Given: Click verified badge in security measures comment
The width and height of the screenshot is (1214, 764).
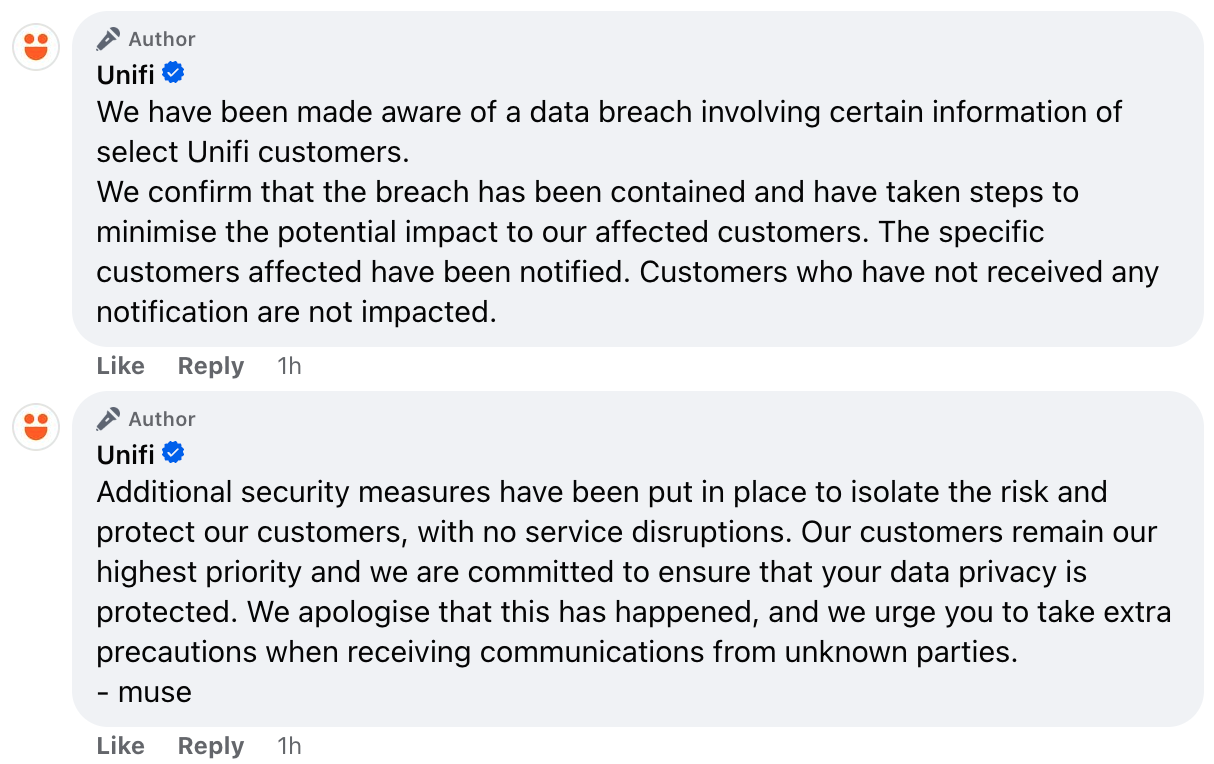Looking at the screenshot, I should (x=173, y=453).
